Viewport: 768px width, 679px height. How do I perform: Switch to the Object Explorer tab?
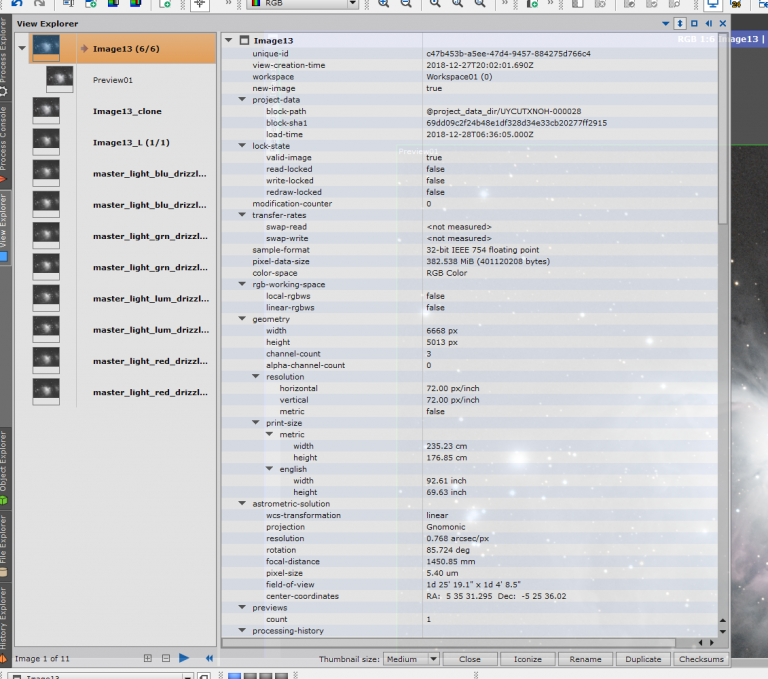6,465
